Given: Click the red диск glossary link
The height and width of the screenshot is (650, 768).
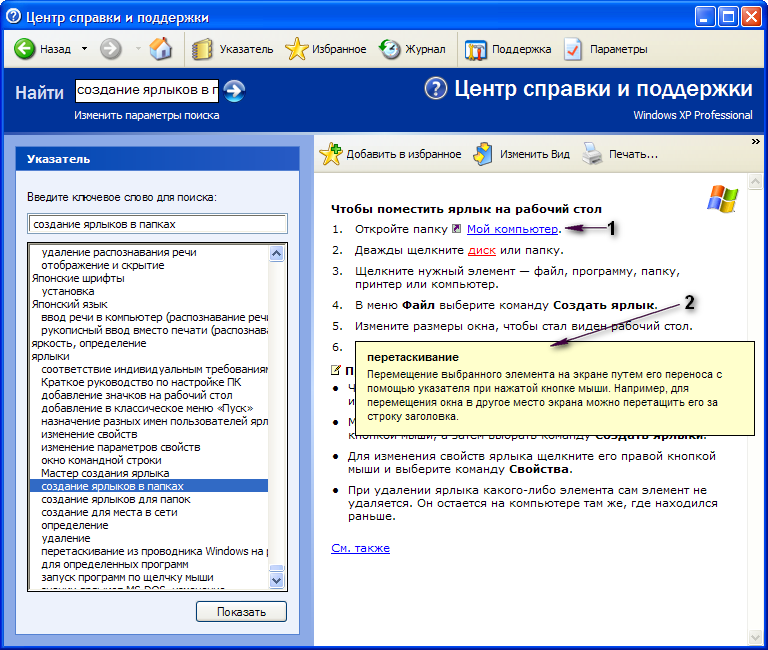Looking at the screenshot, I should 482,250.
